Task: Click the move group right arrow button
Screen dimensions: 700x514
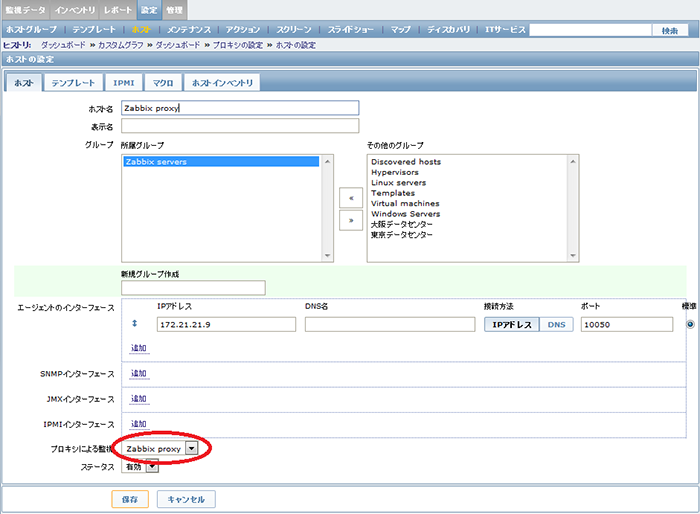Action: [x=350, y=221]
